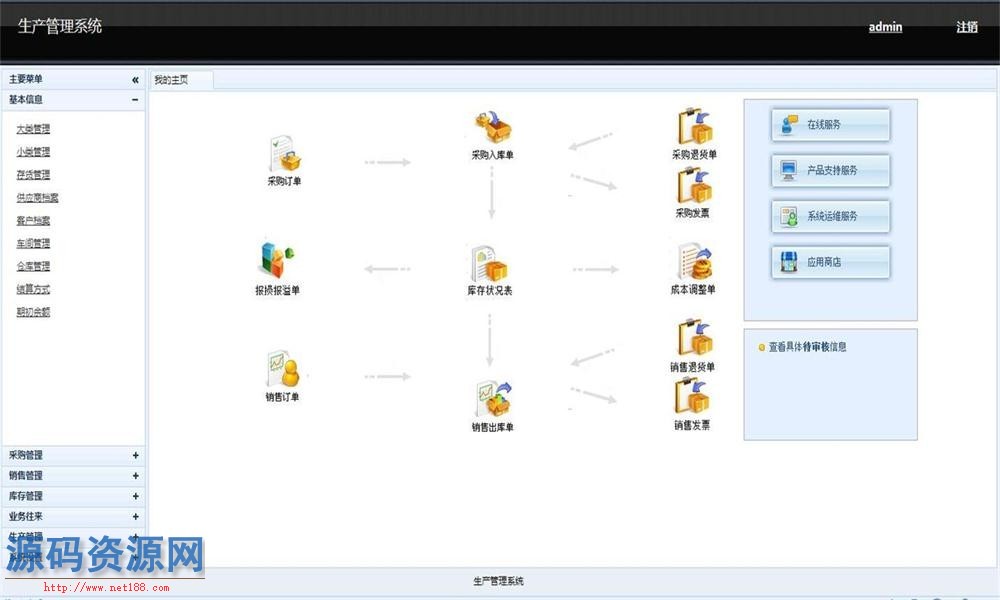
Task: Open the 库存状况表 inventory report icon
Action: click(x=489, y=264)
